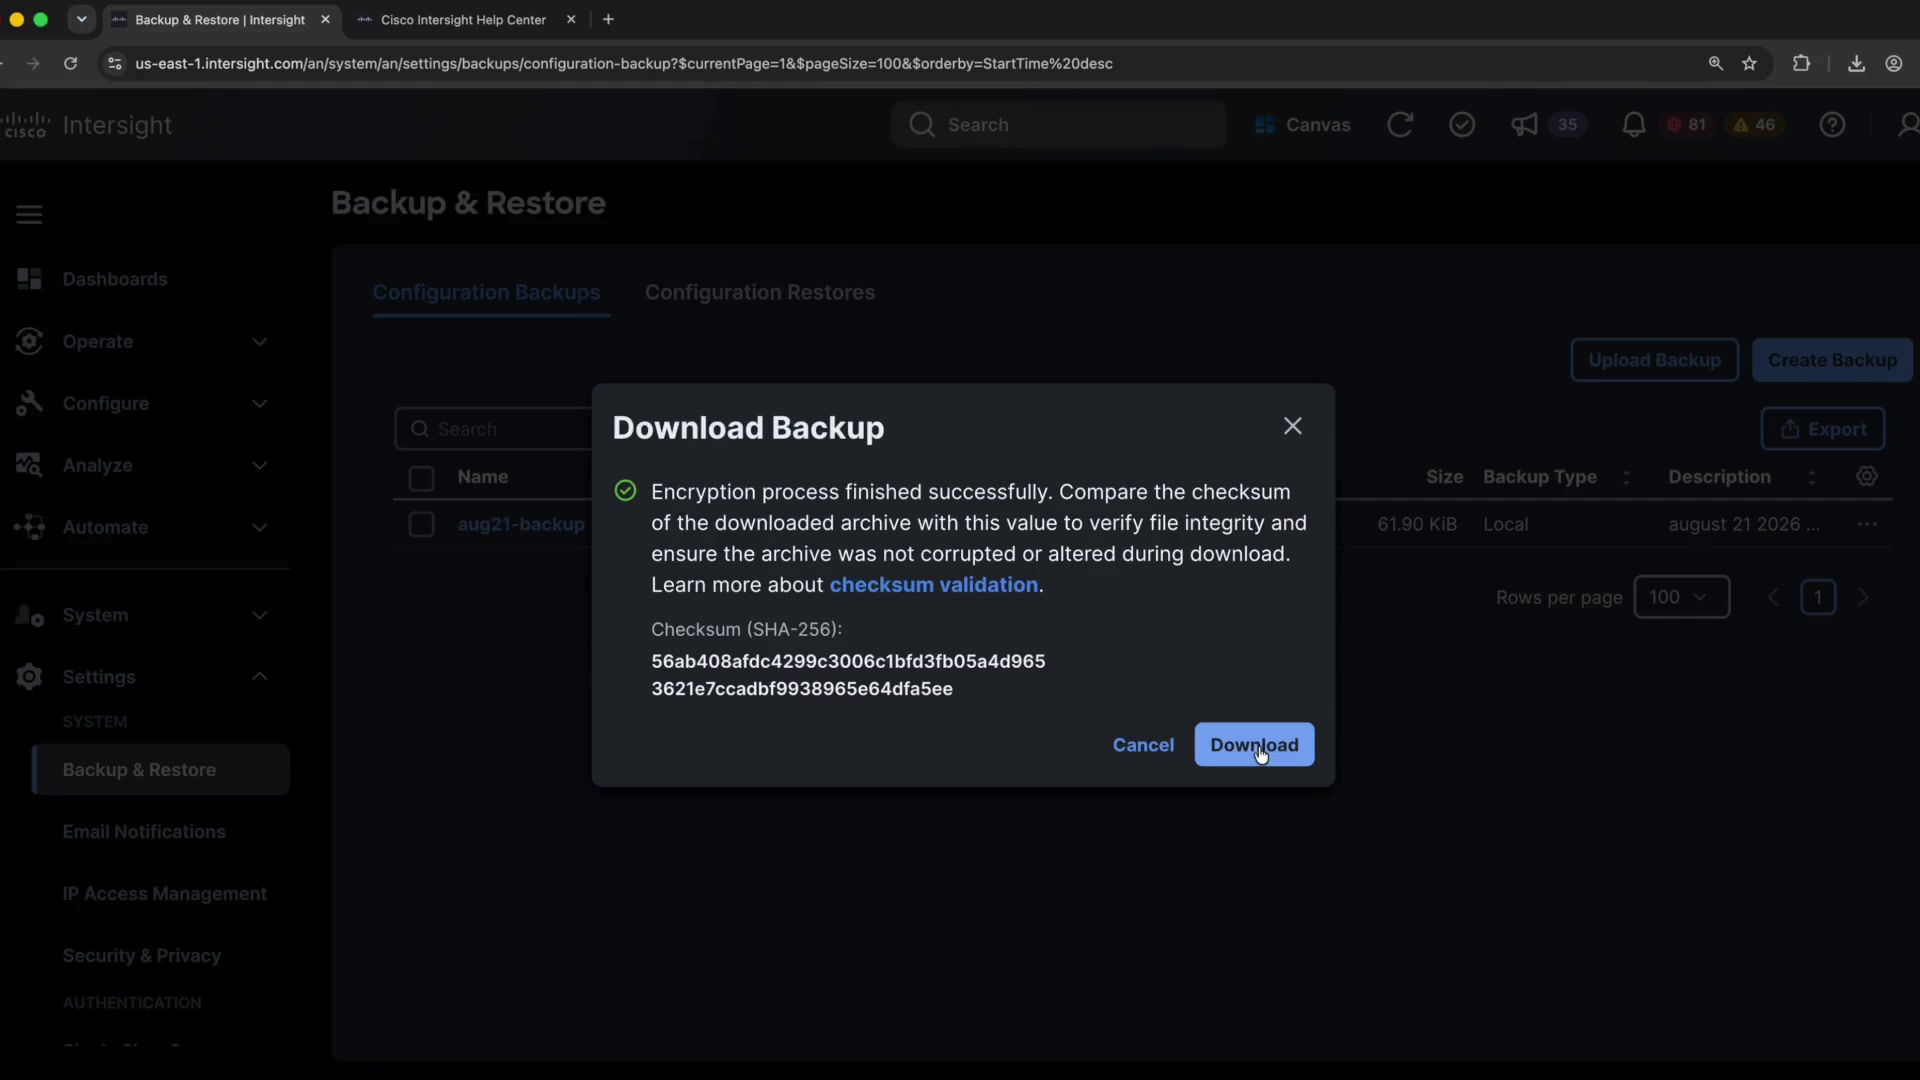Open the checksum validation link
1920x1080 pixels.
[934, 585]
